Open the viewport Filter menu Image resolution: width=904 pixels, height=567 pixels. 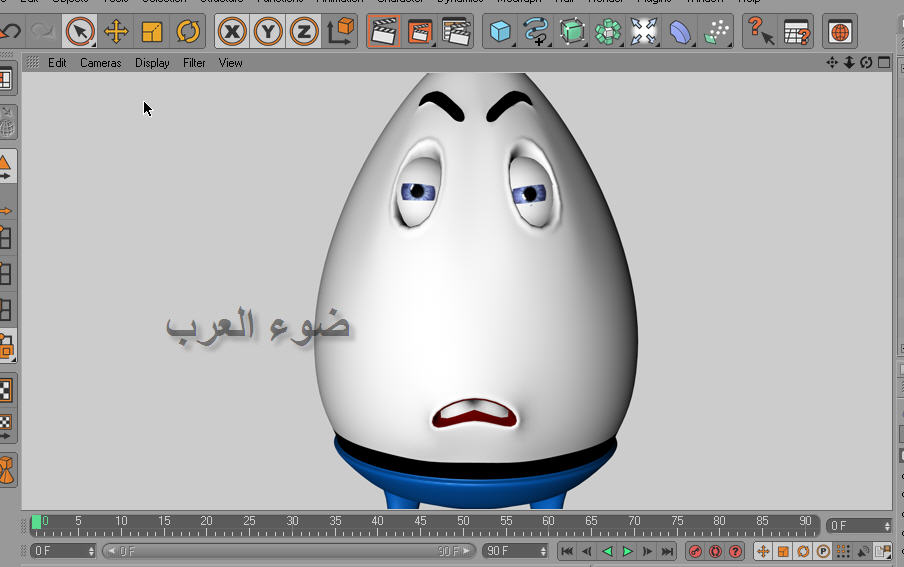coord(194,63)
